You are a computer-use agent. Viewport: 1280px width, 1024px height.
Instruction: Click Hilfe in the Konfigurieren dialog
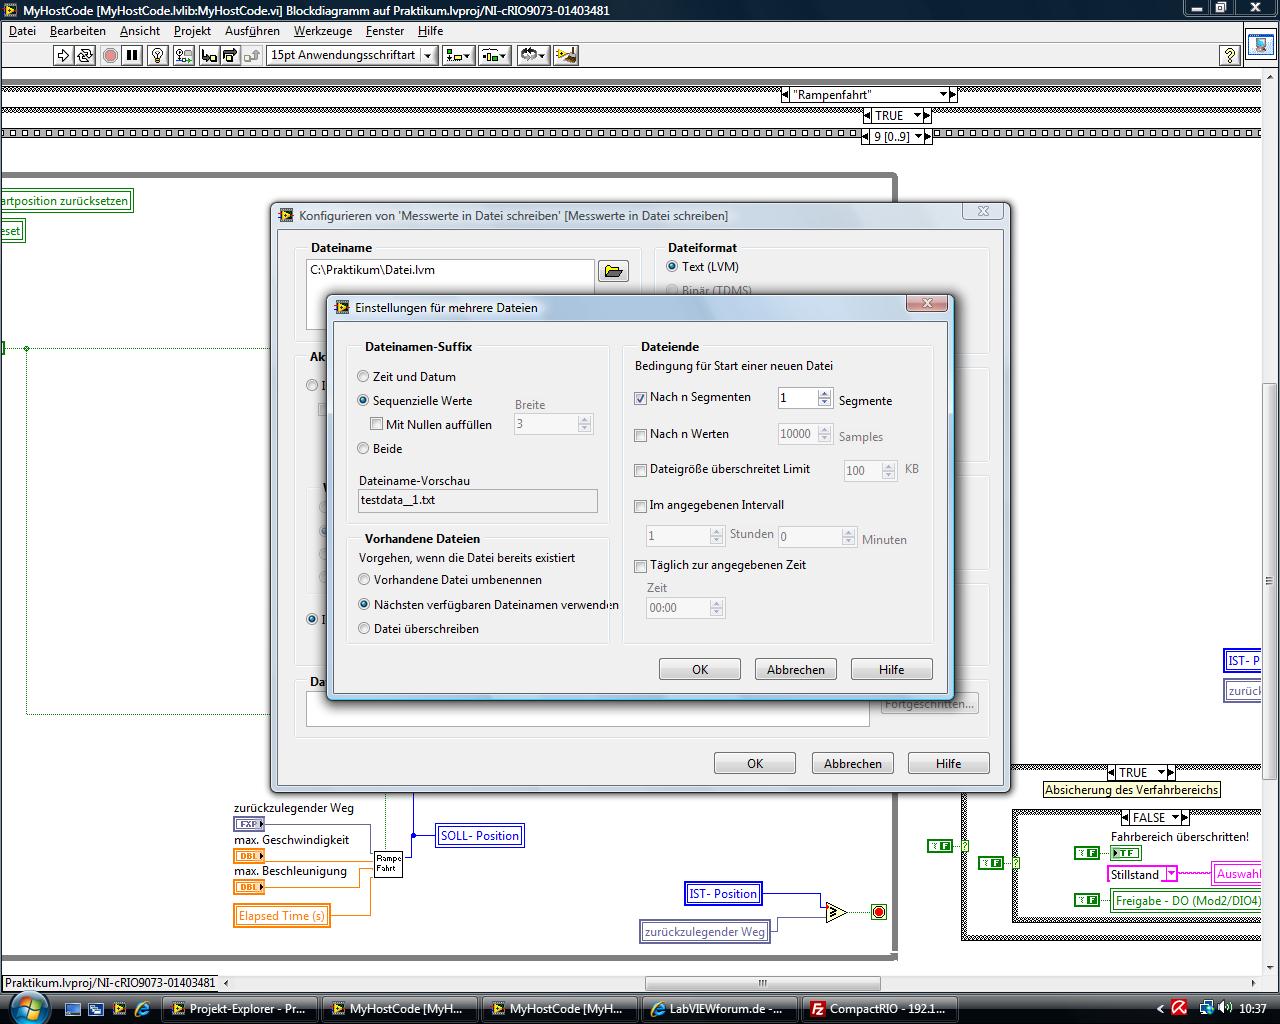point(949,764)
